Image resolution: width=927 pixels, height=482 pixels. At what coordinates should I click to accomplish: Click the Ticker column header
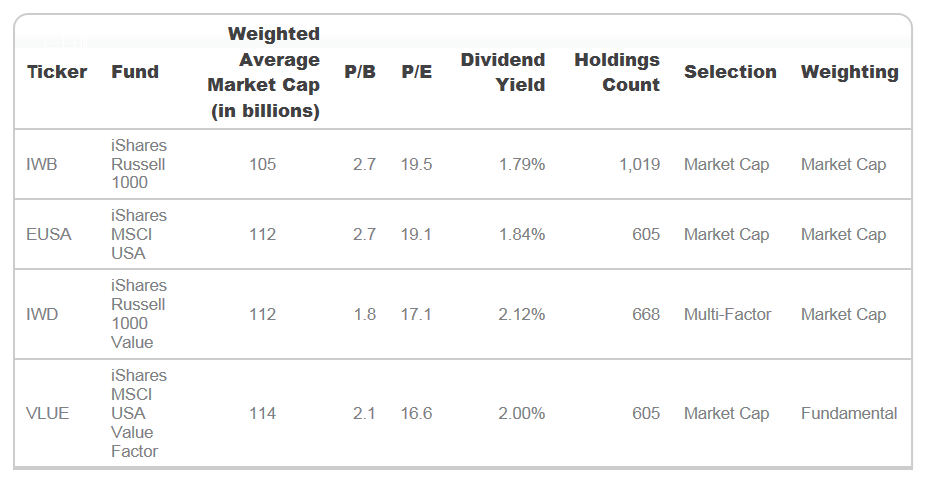coord(57,72)
